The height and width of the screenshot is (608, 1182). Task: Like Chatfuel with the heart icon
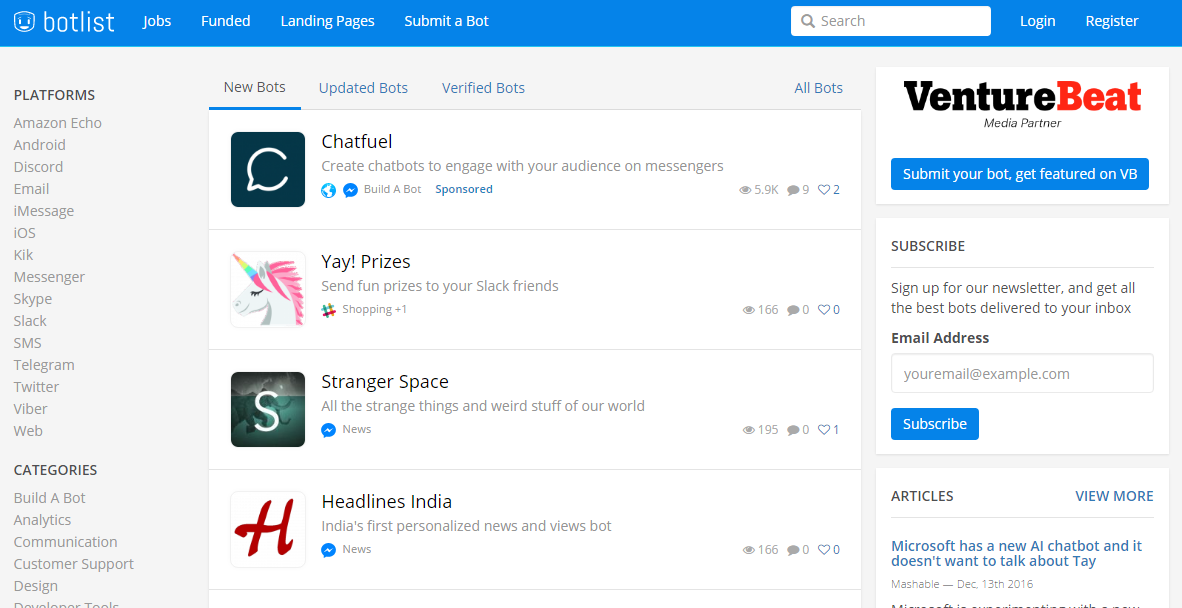[x=824, y=190]
